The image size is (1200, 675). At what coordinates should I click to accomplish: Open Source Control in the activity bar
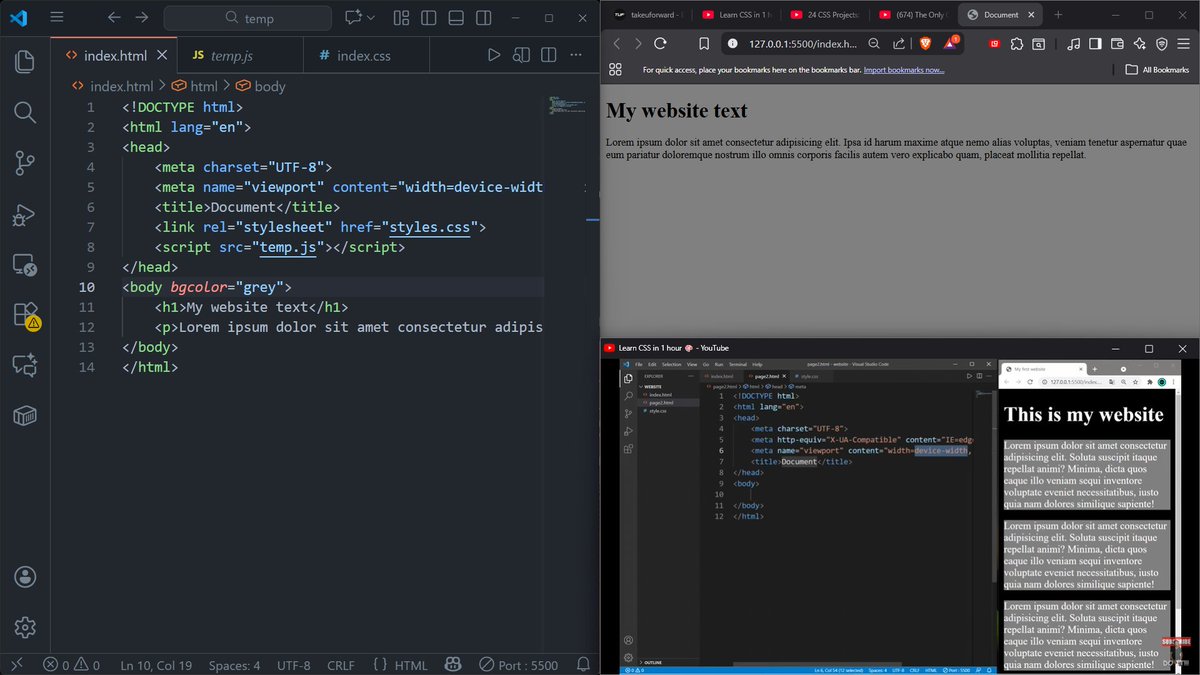(25, 163)
